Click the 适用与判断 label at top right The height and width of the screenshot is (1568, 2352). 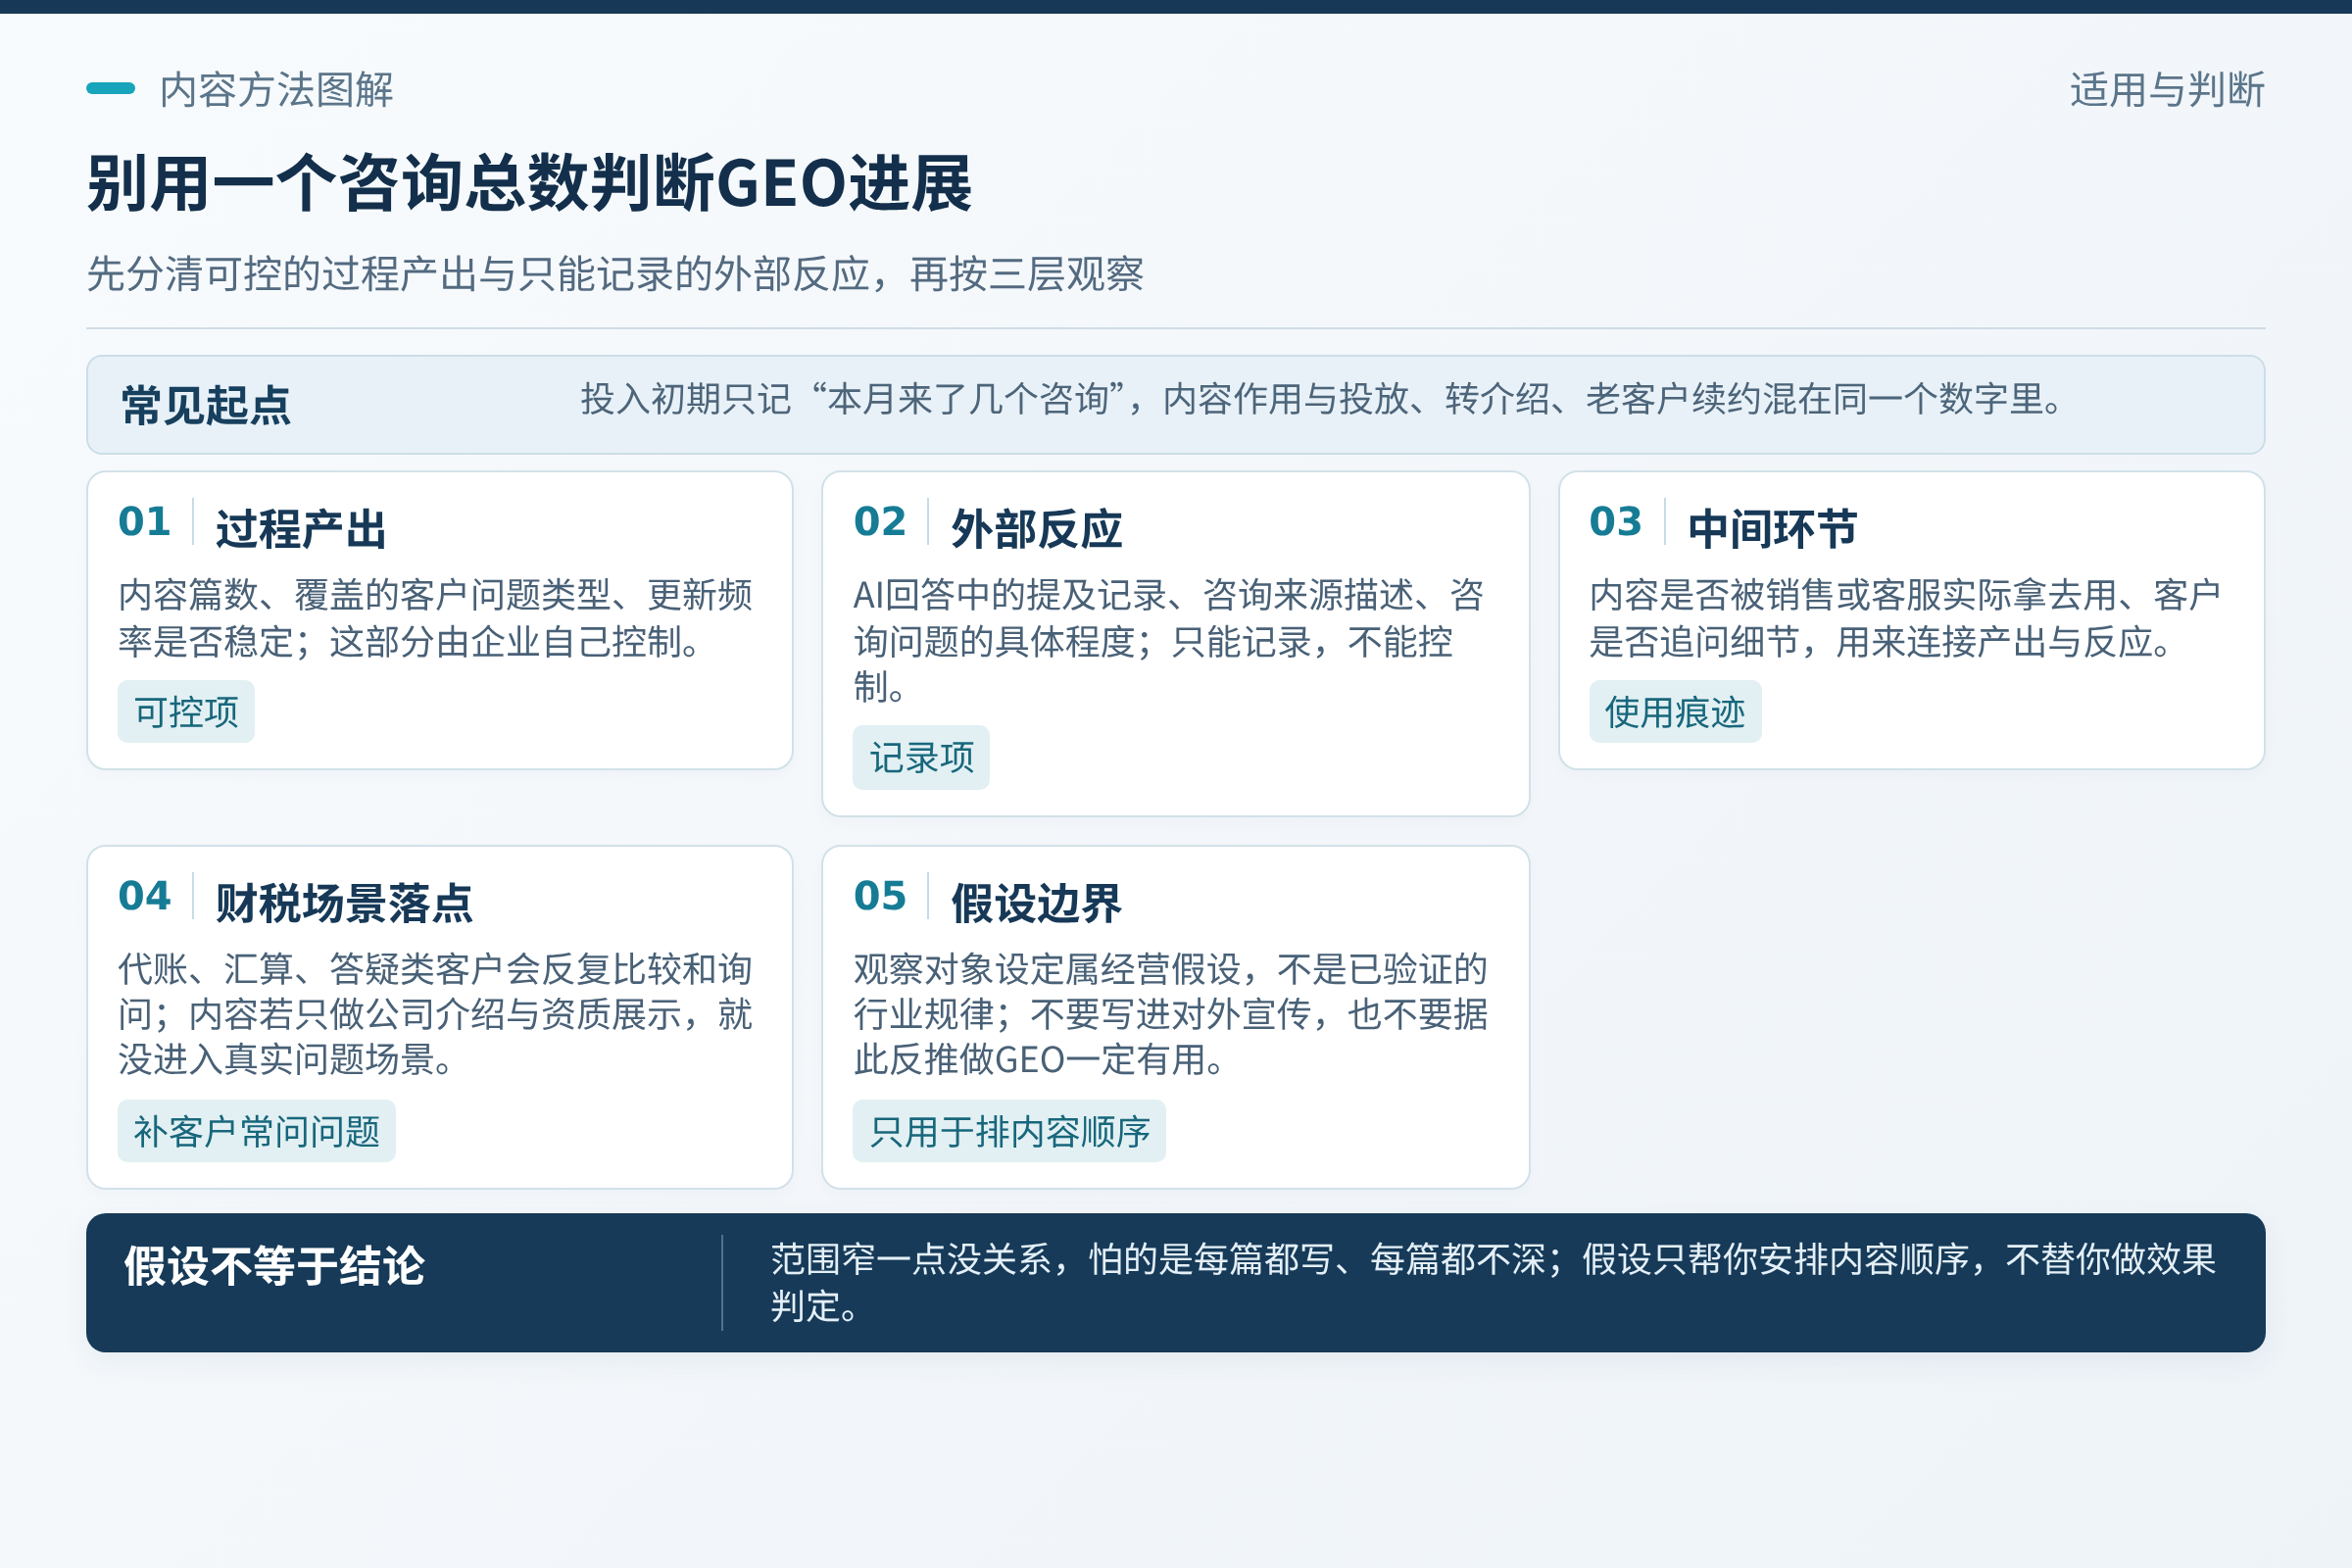2167,90
